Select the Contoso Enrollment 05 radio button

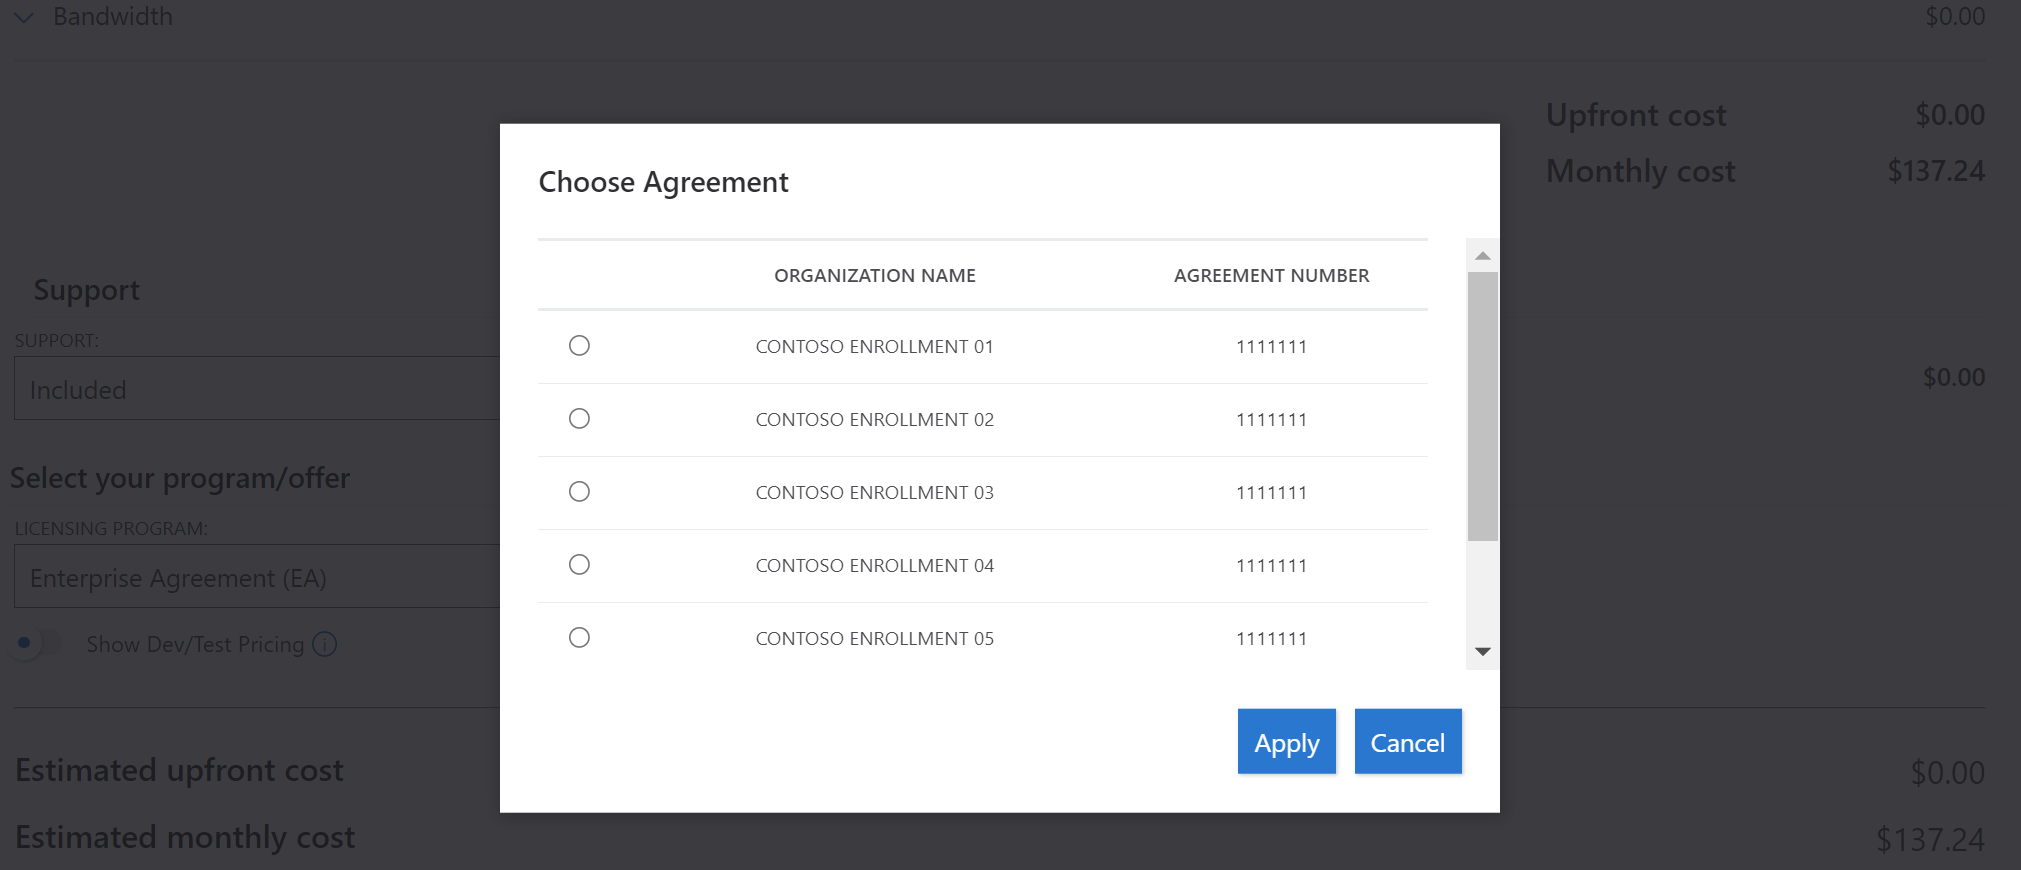579,638
